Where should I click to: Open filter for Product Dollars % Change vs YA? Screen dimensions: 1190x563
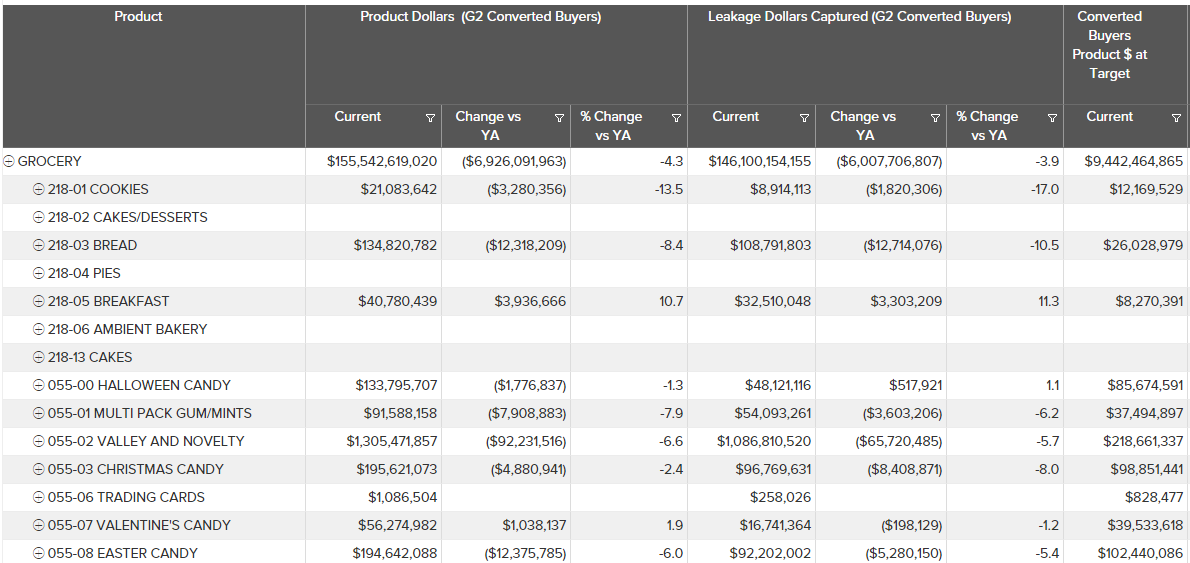coord(676,118)
